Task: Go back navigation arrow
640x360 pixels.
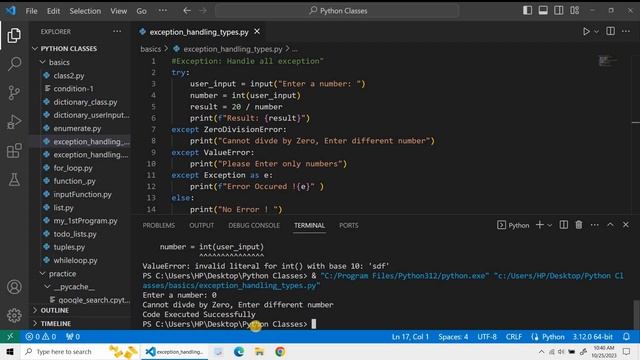Action: pos(187,11)
